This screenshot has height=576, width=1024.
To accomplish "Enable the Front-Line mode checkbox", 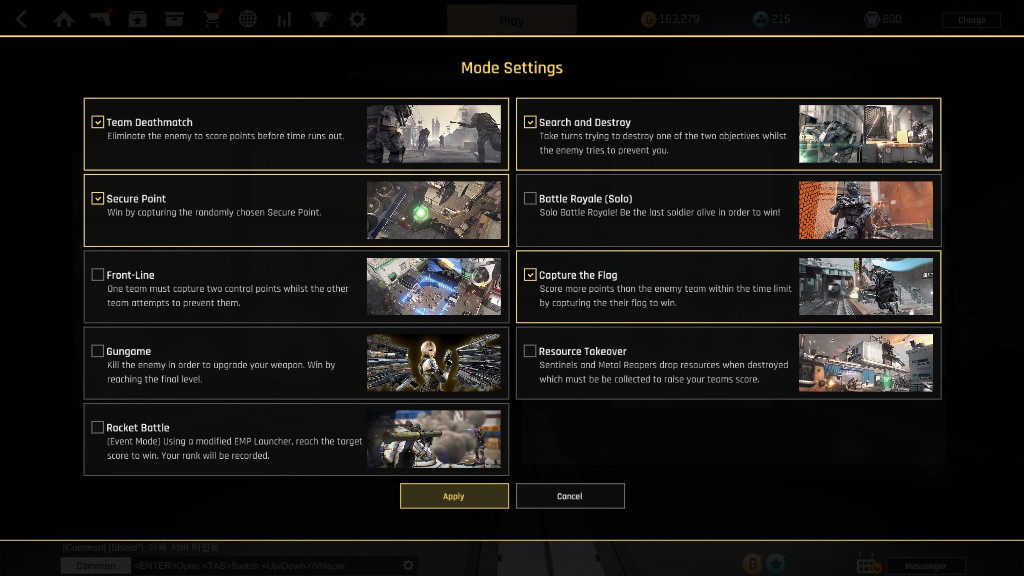I will click(97, 274).
